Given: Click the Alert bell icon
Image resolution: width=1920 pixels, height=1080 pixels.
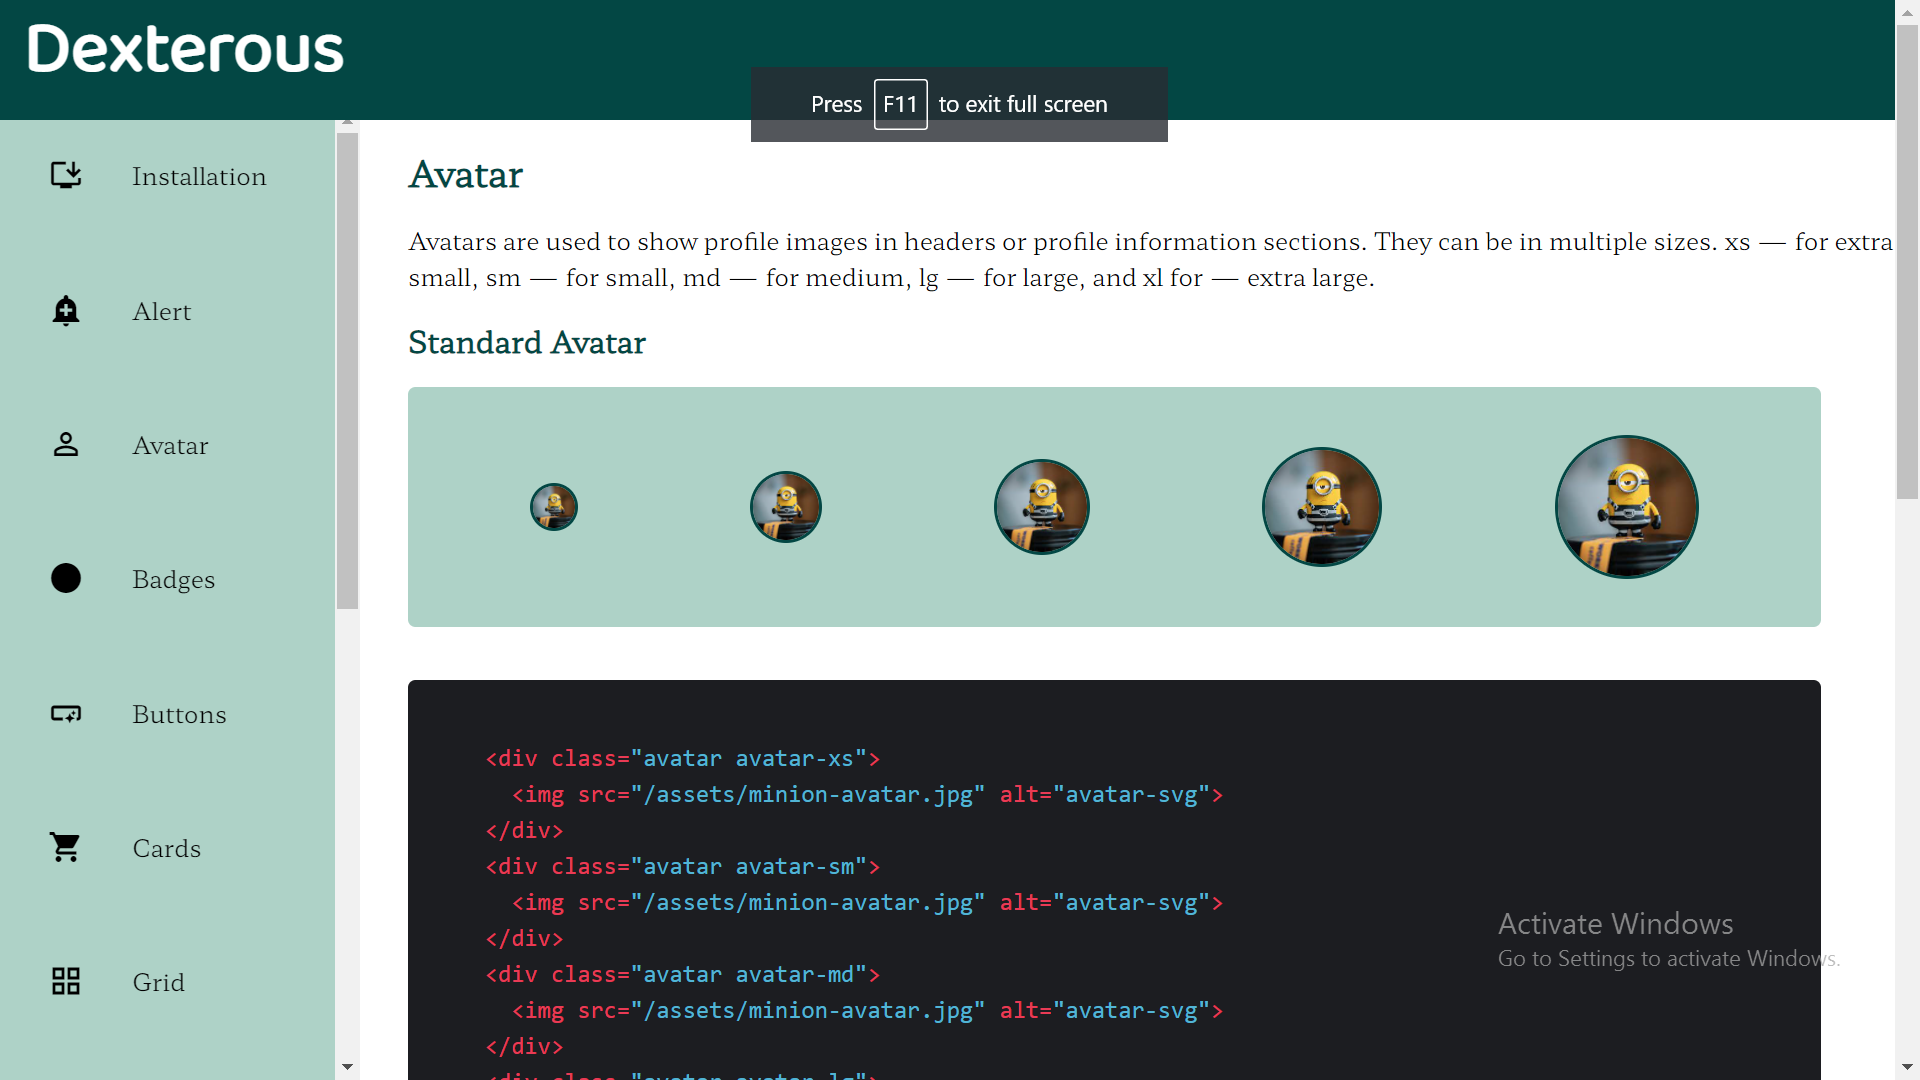Looking at the screenshot, I should click(65, 311).
